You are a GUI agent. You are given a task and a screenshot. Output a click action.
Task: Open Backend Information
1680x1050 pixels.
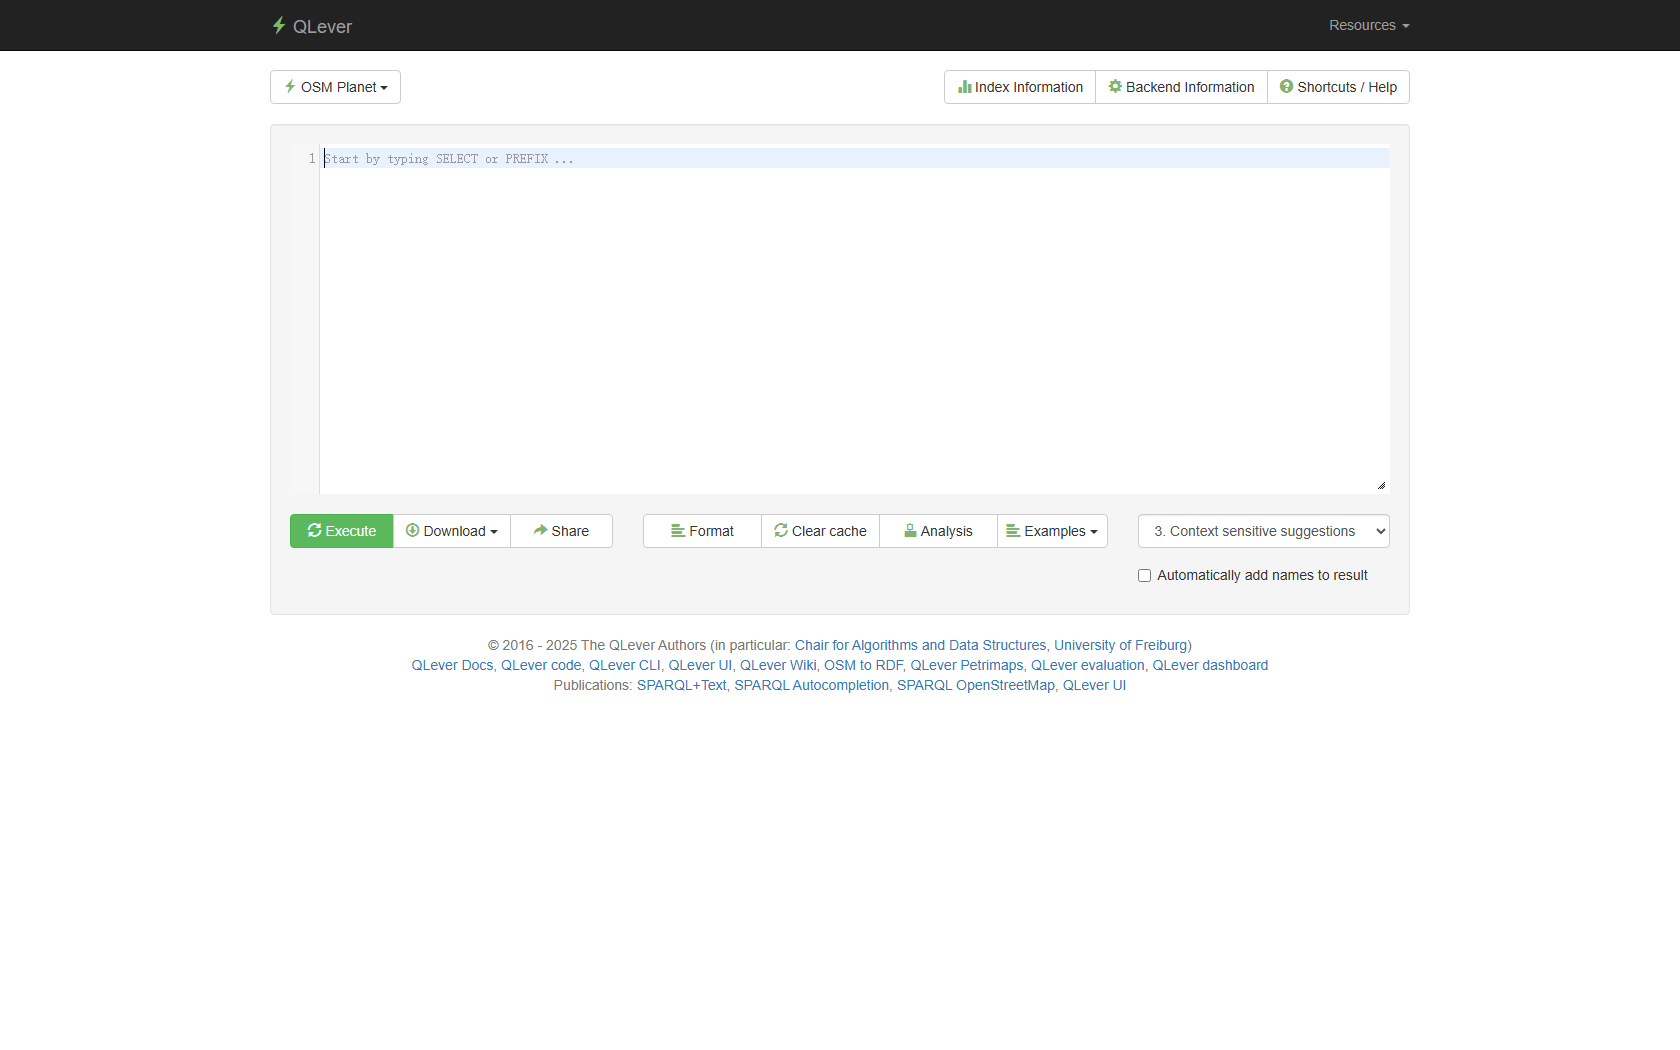pos(1181,87)
